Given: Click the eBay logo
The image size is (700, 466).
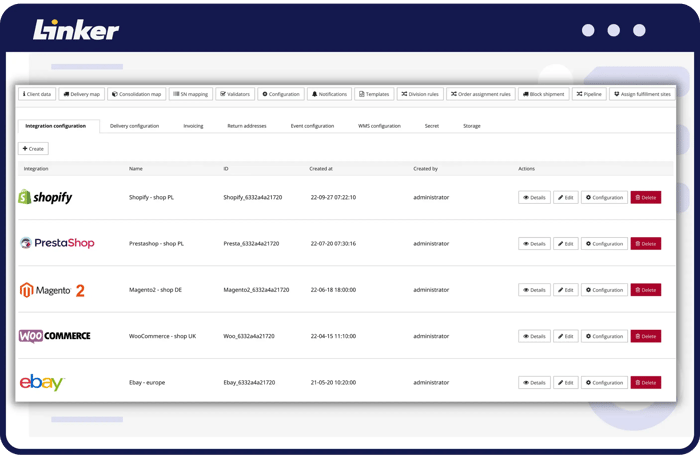Looking at the screenshot, I should (x=42, y=383).
